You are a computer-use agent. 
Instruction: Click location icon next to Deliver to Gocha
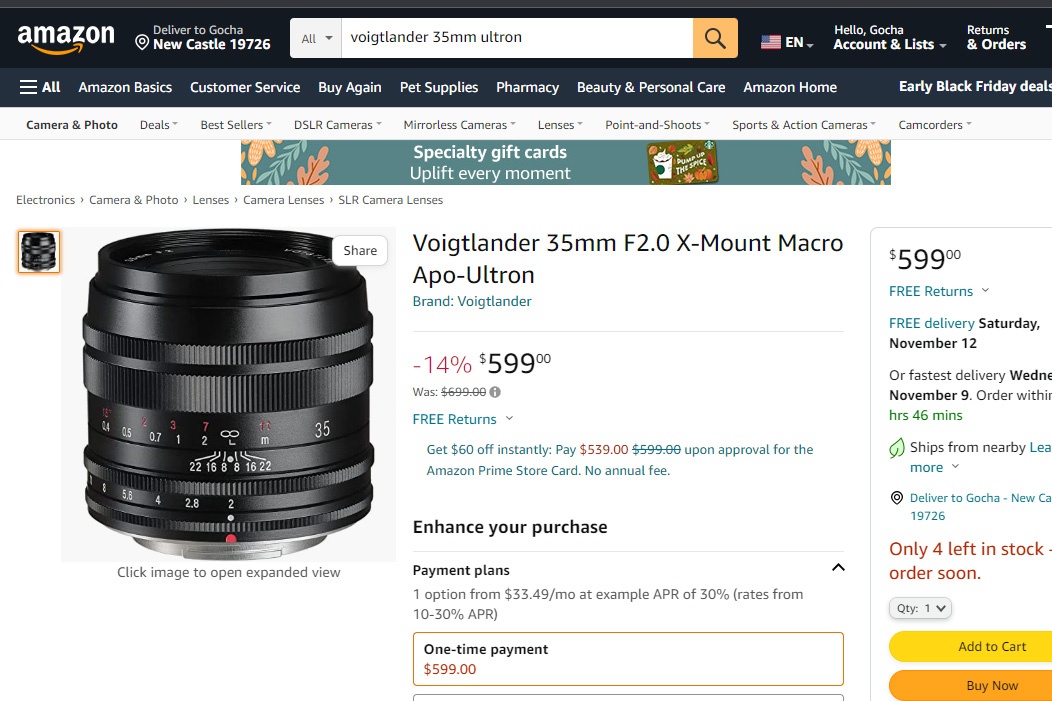tap(896, 498)
